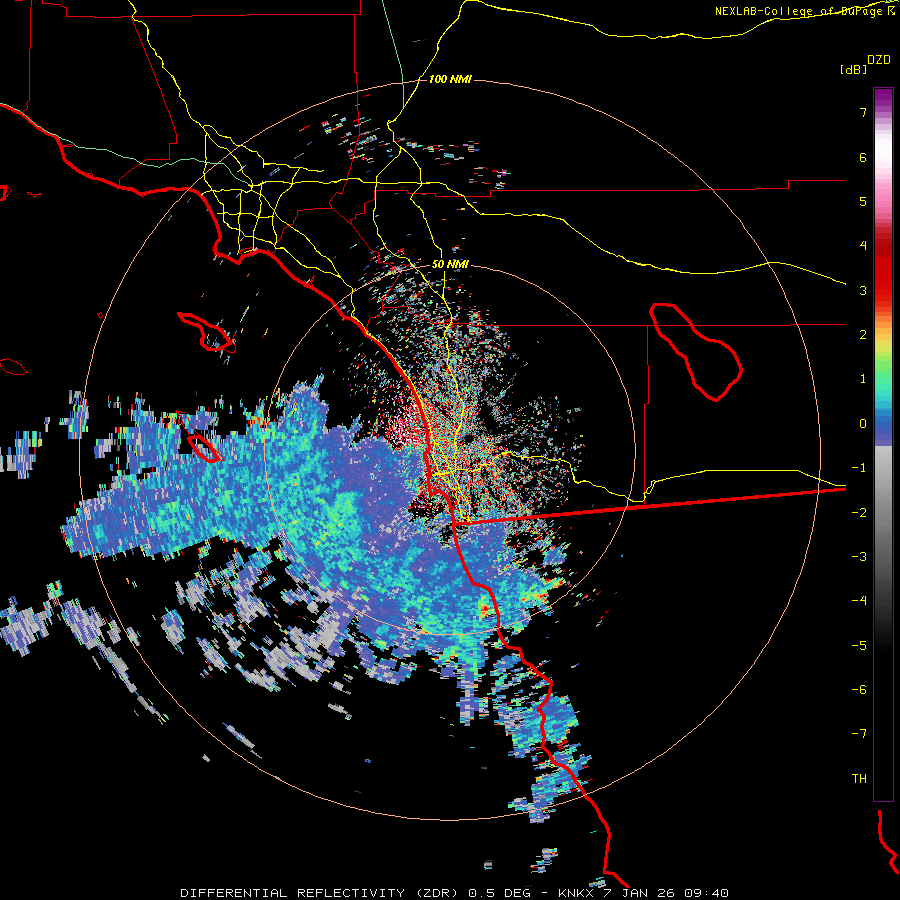Click the [dB] unit label
The width and height of the screenshot is (900, 900).
[x=854, y=69]
